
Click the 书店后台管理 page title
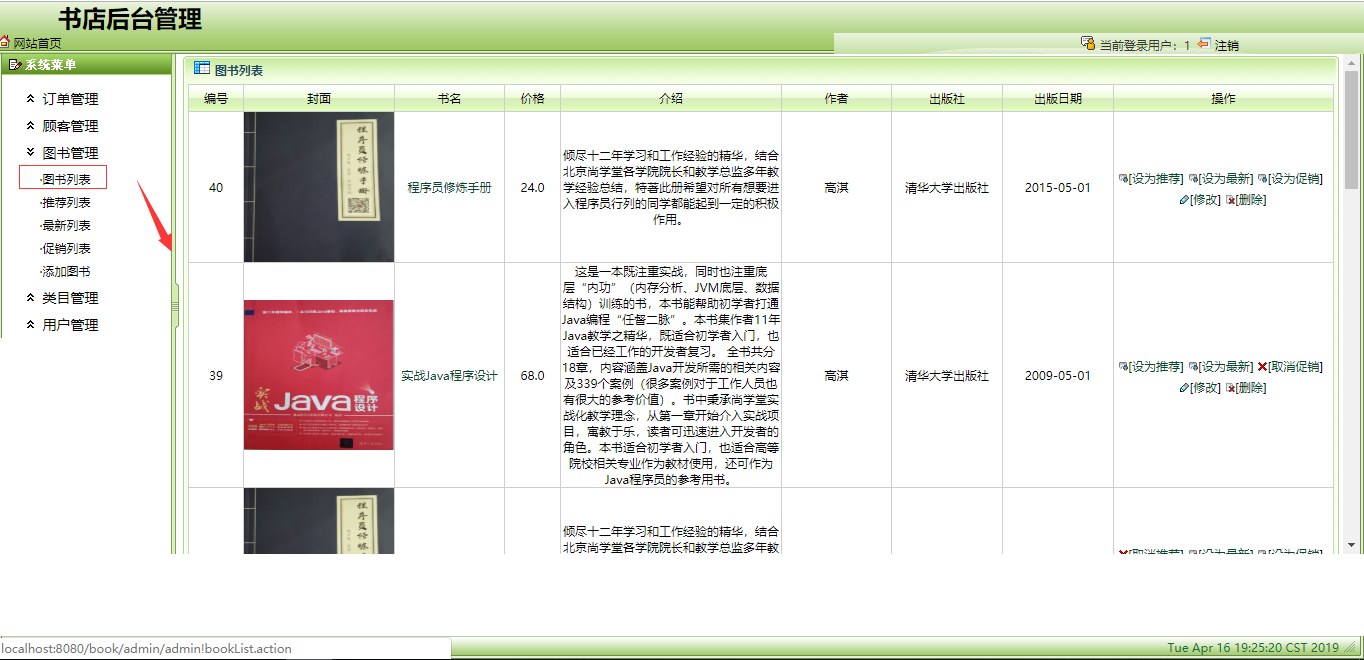tap(130, 19)
